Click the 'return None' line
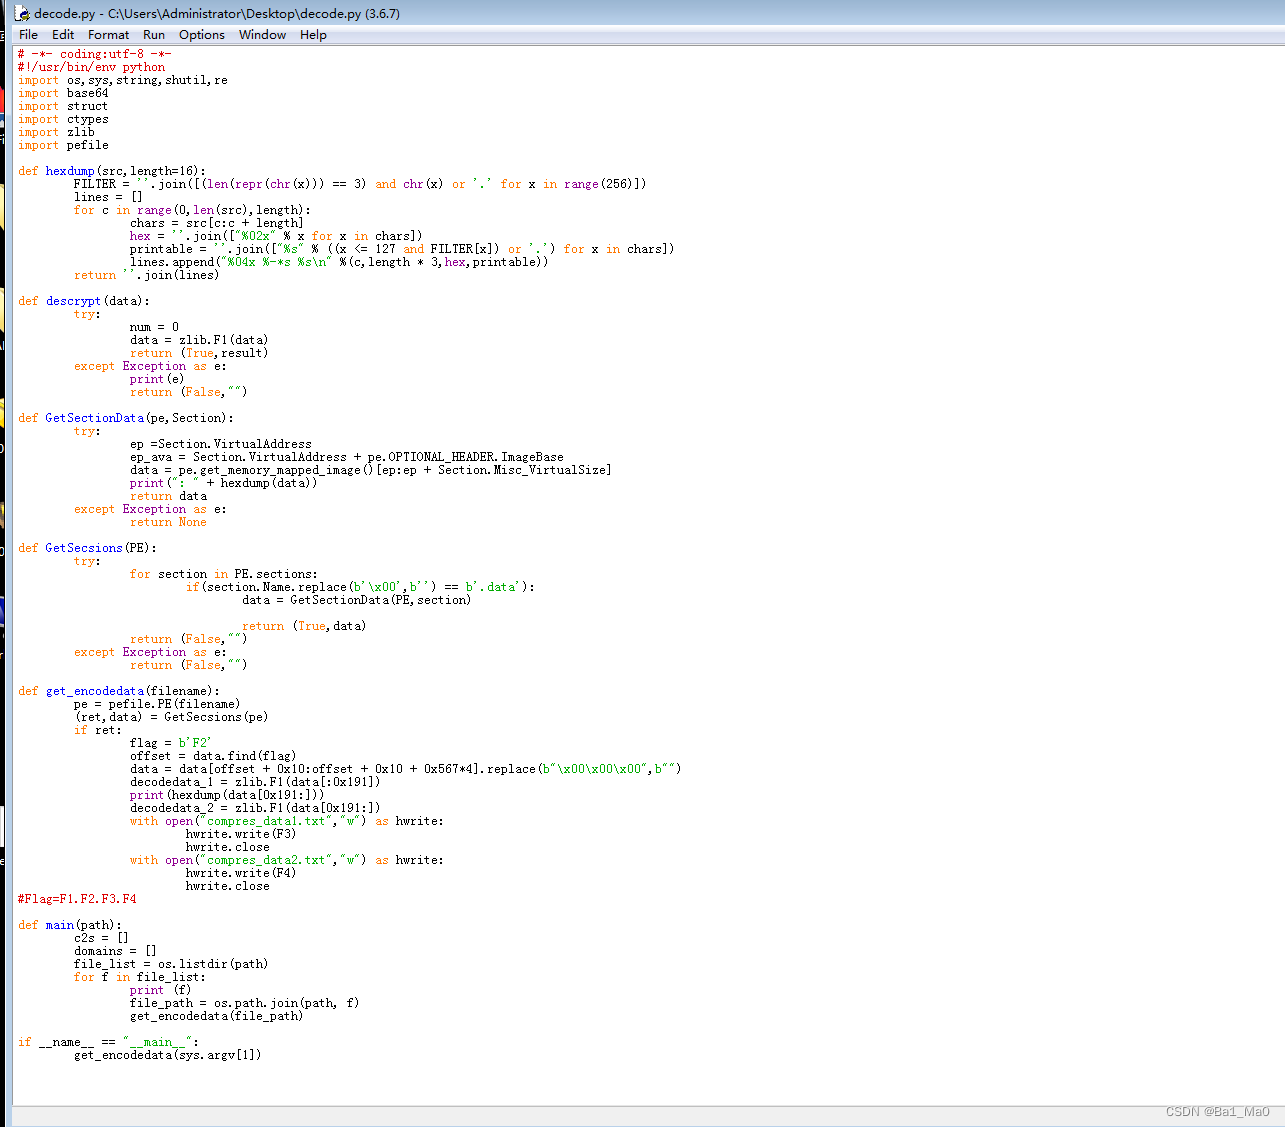The image size is (1285, 1127). (168, 522)
